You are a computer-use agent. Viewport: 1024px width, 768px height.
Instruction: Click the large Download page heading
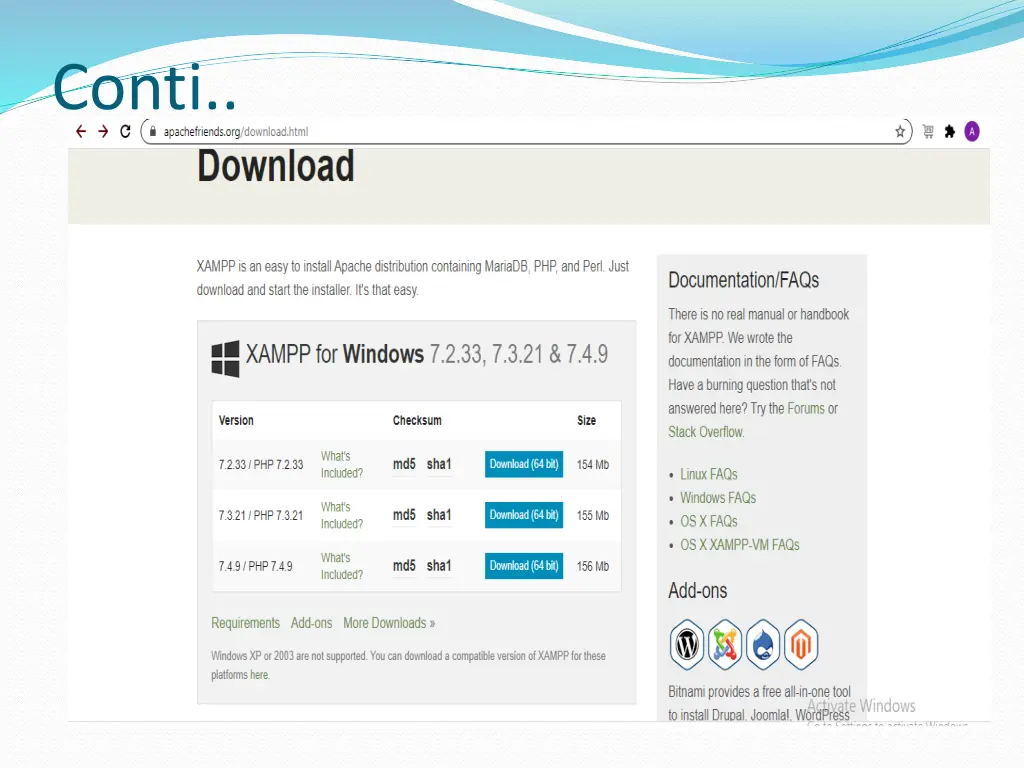276,166
